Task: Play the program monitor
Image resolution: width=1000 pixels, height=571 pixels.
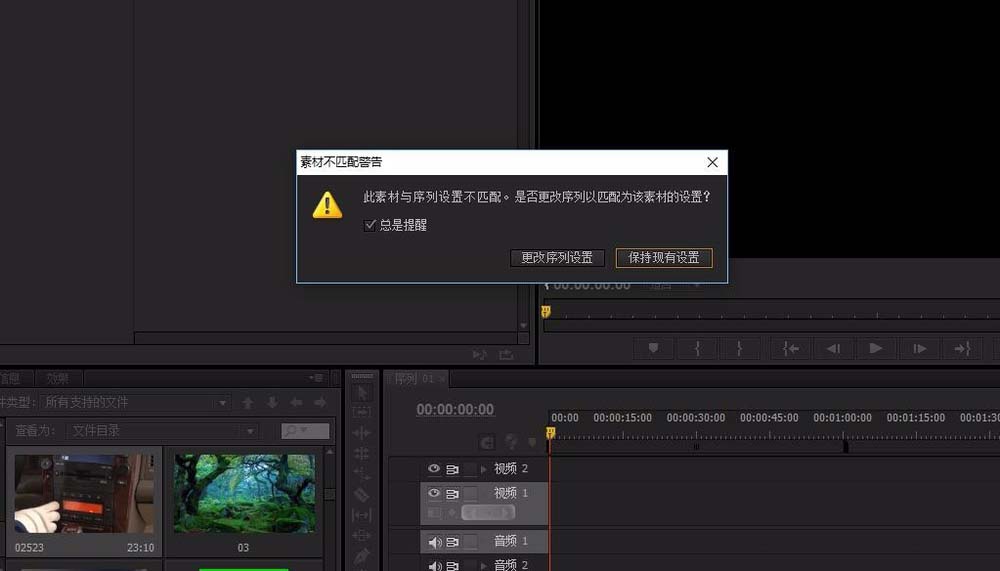Action: point(876,348)
